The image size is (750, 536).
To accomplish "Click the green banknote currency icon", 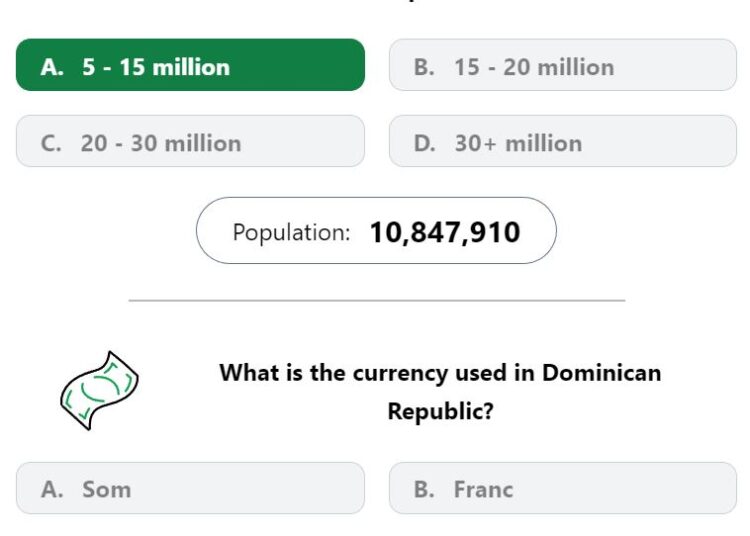I will pyautogui.click(x=99, y=391).
